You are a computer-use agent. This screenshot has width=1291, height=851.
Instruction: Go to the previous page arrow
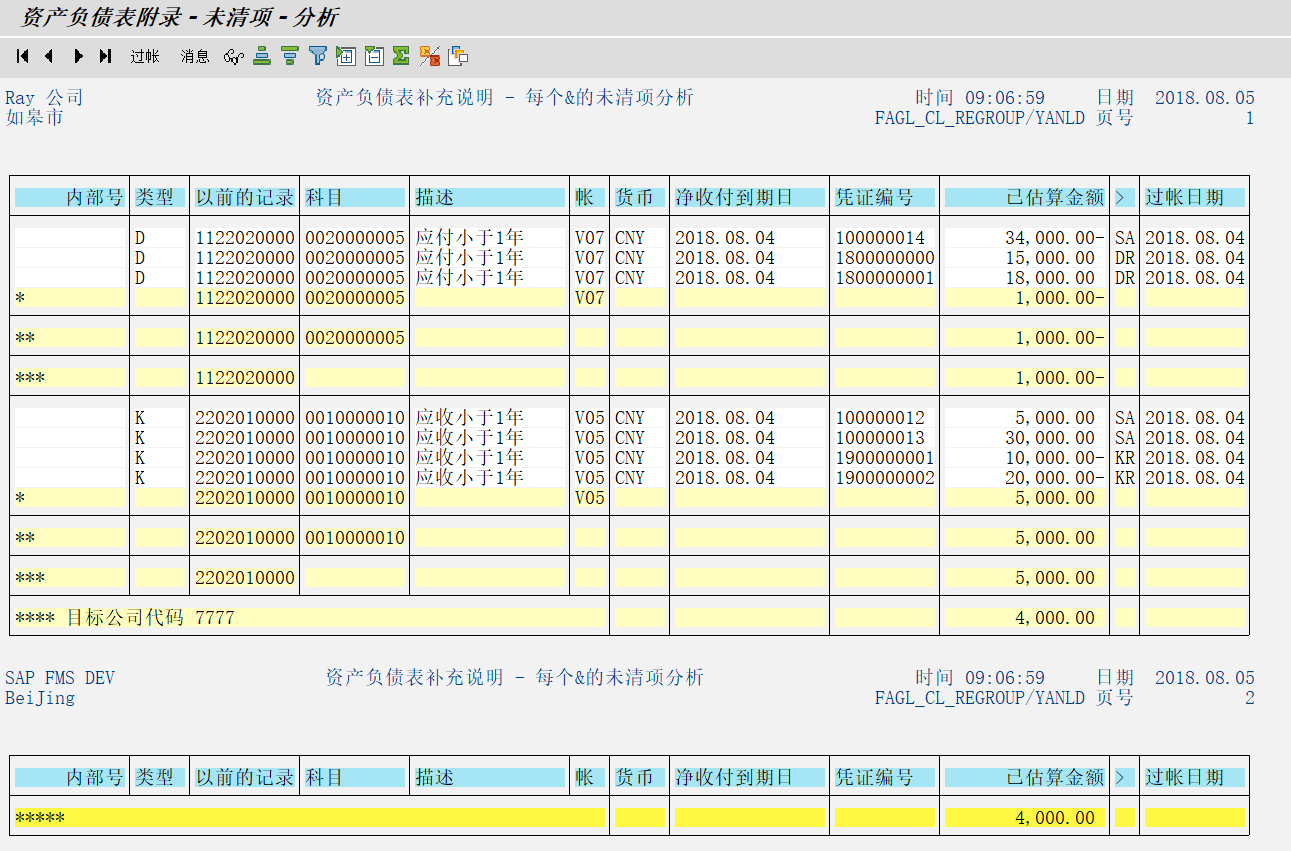coord(49,56)
